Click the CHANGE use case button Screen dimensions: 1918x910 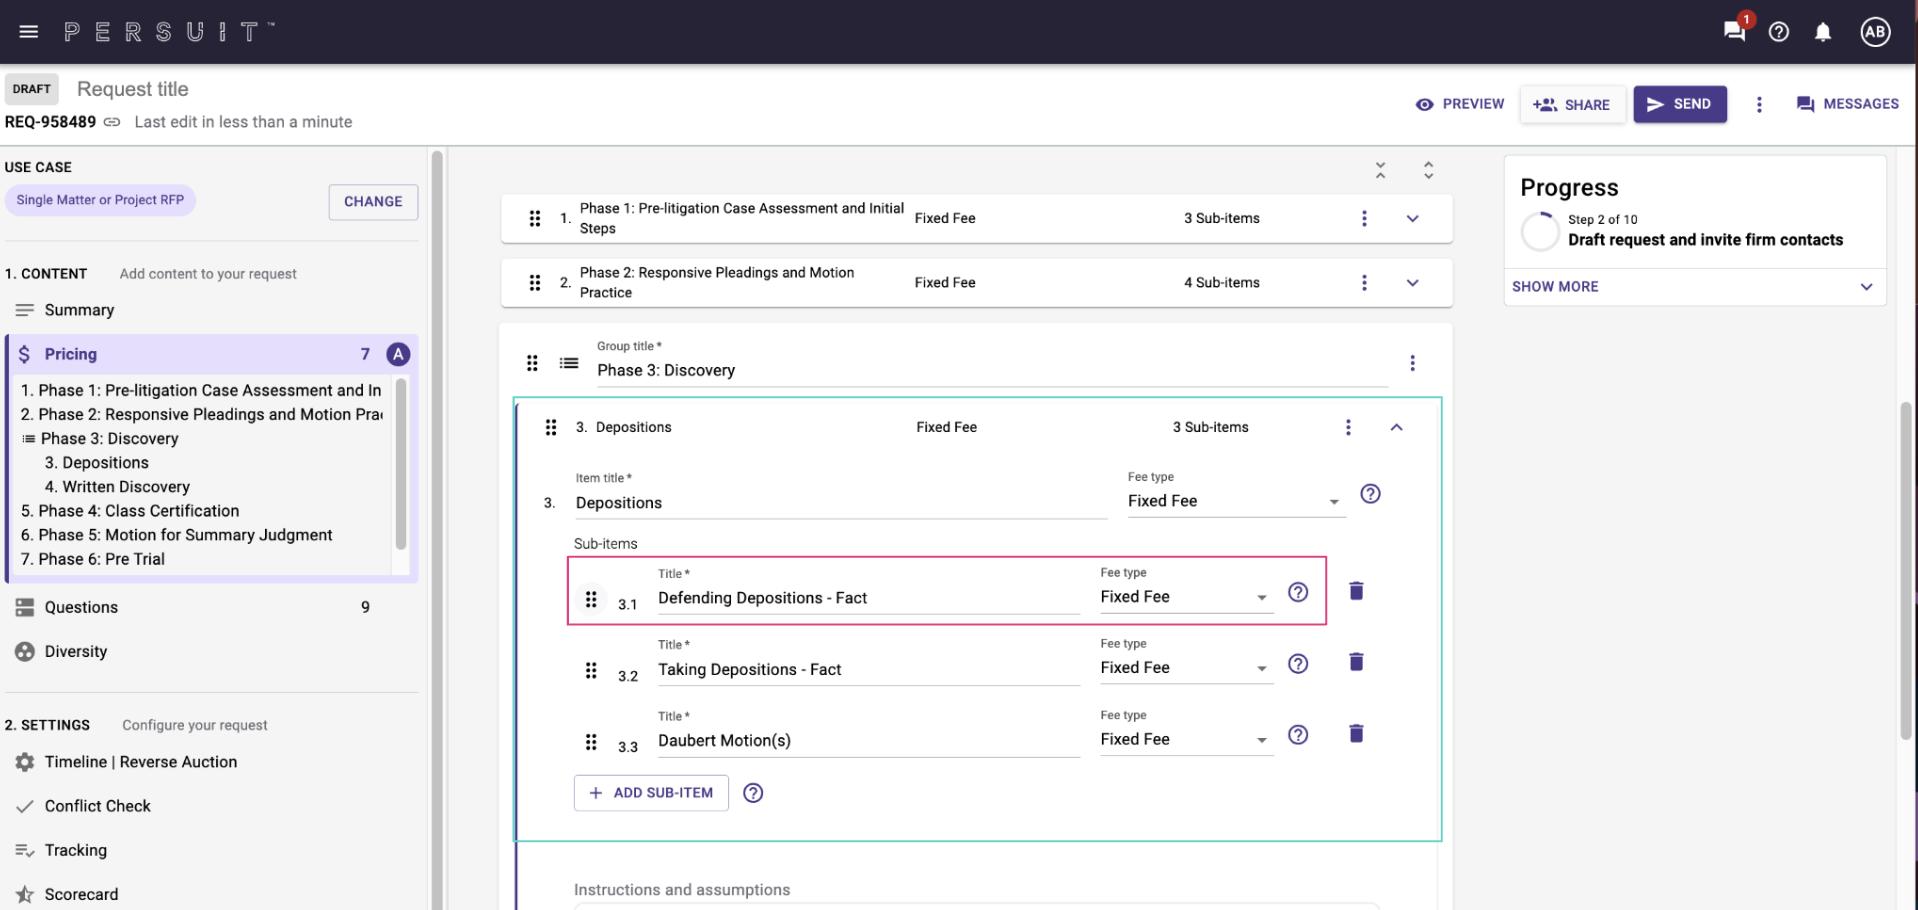(x=373, y=202)
